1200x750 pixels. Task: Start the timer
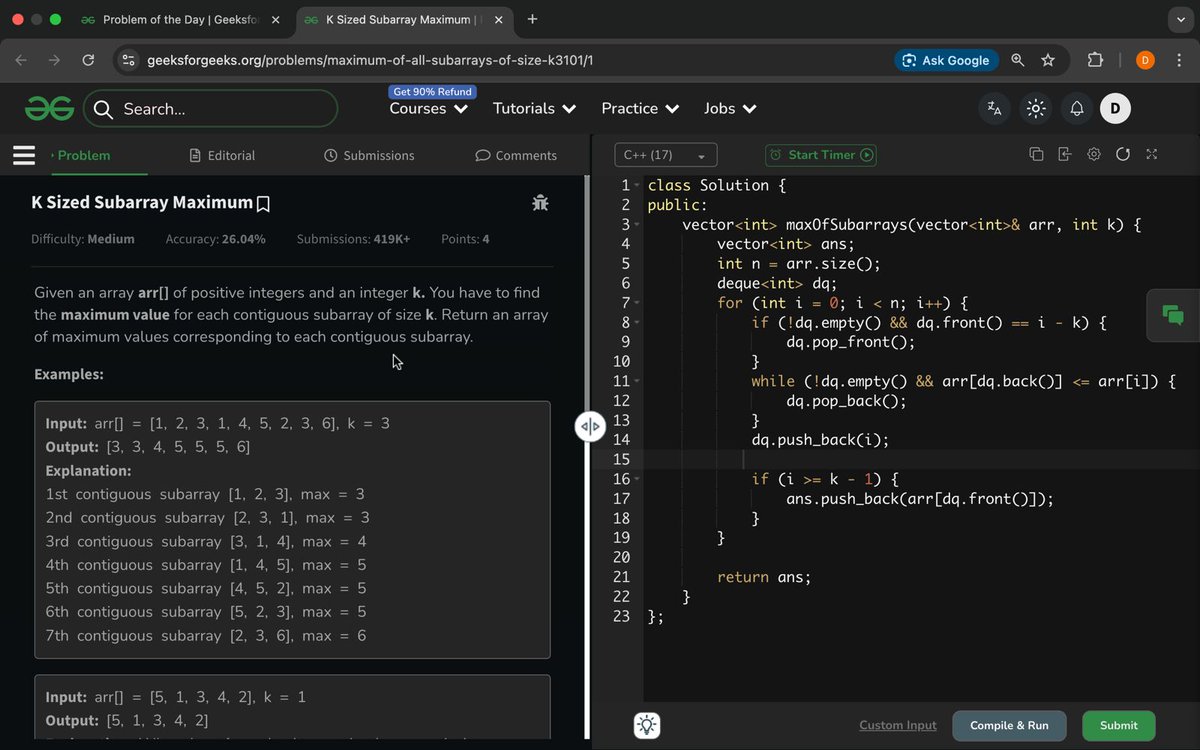tap(820, 155)
